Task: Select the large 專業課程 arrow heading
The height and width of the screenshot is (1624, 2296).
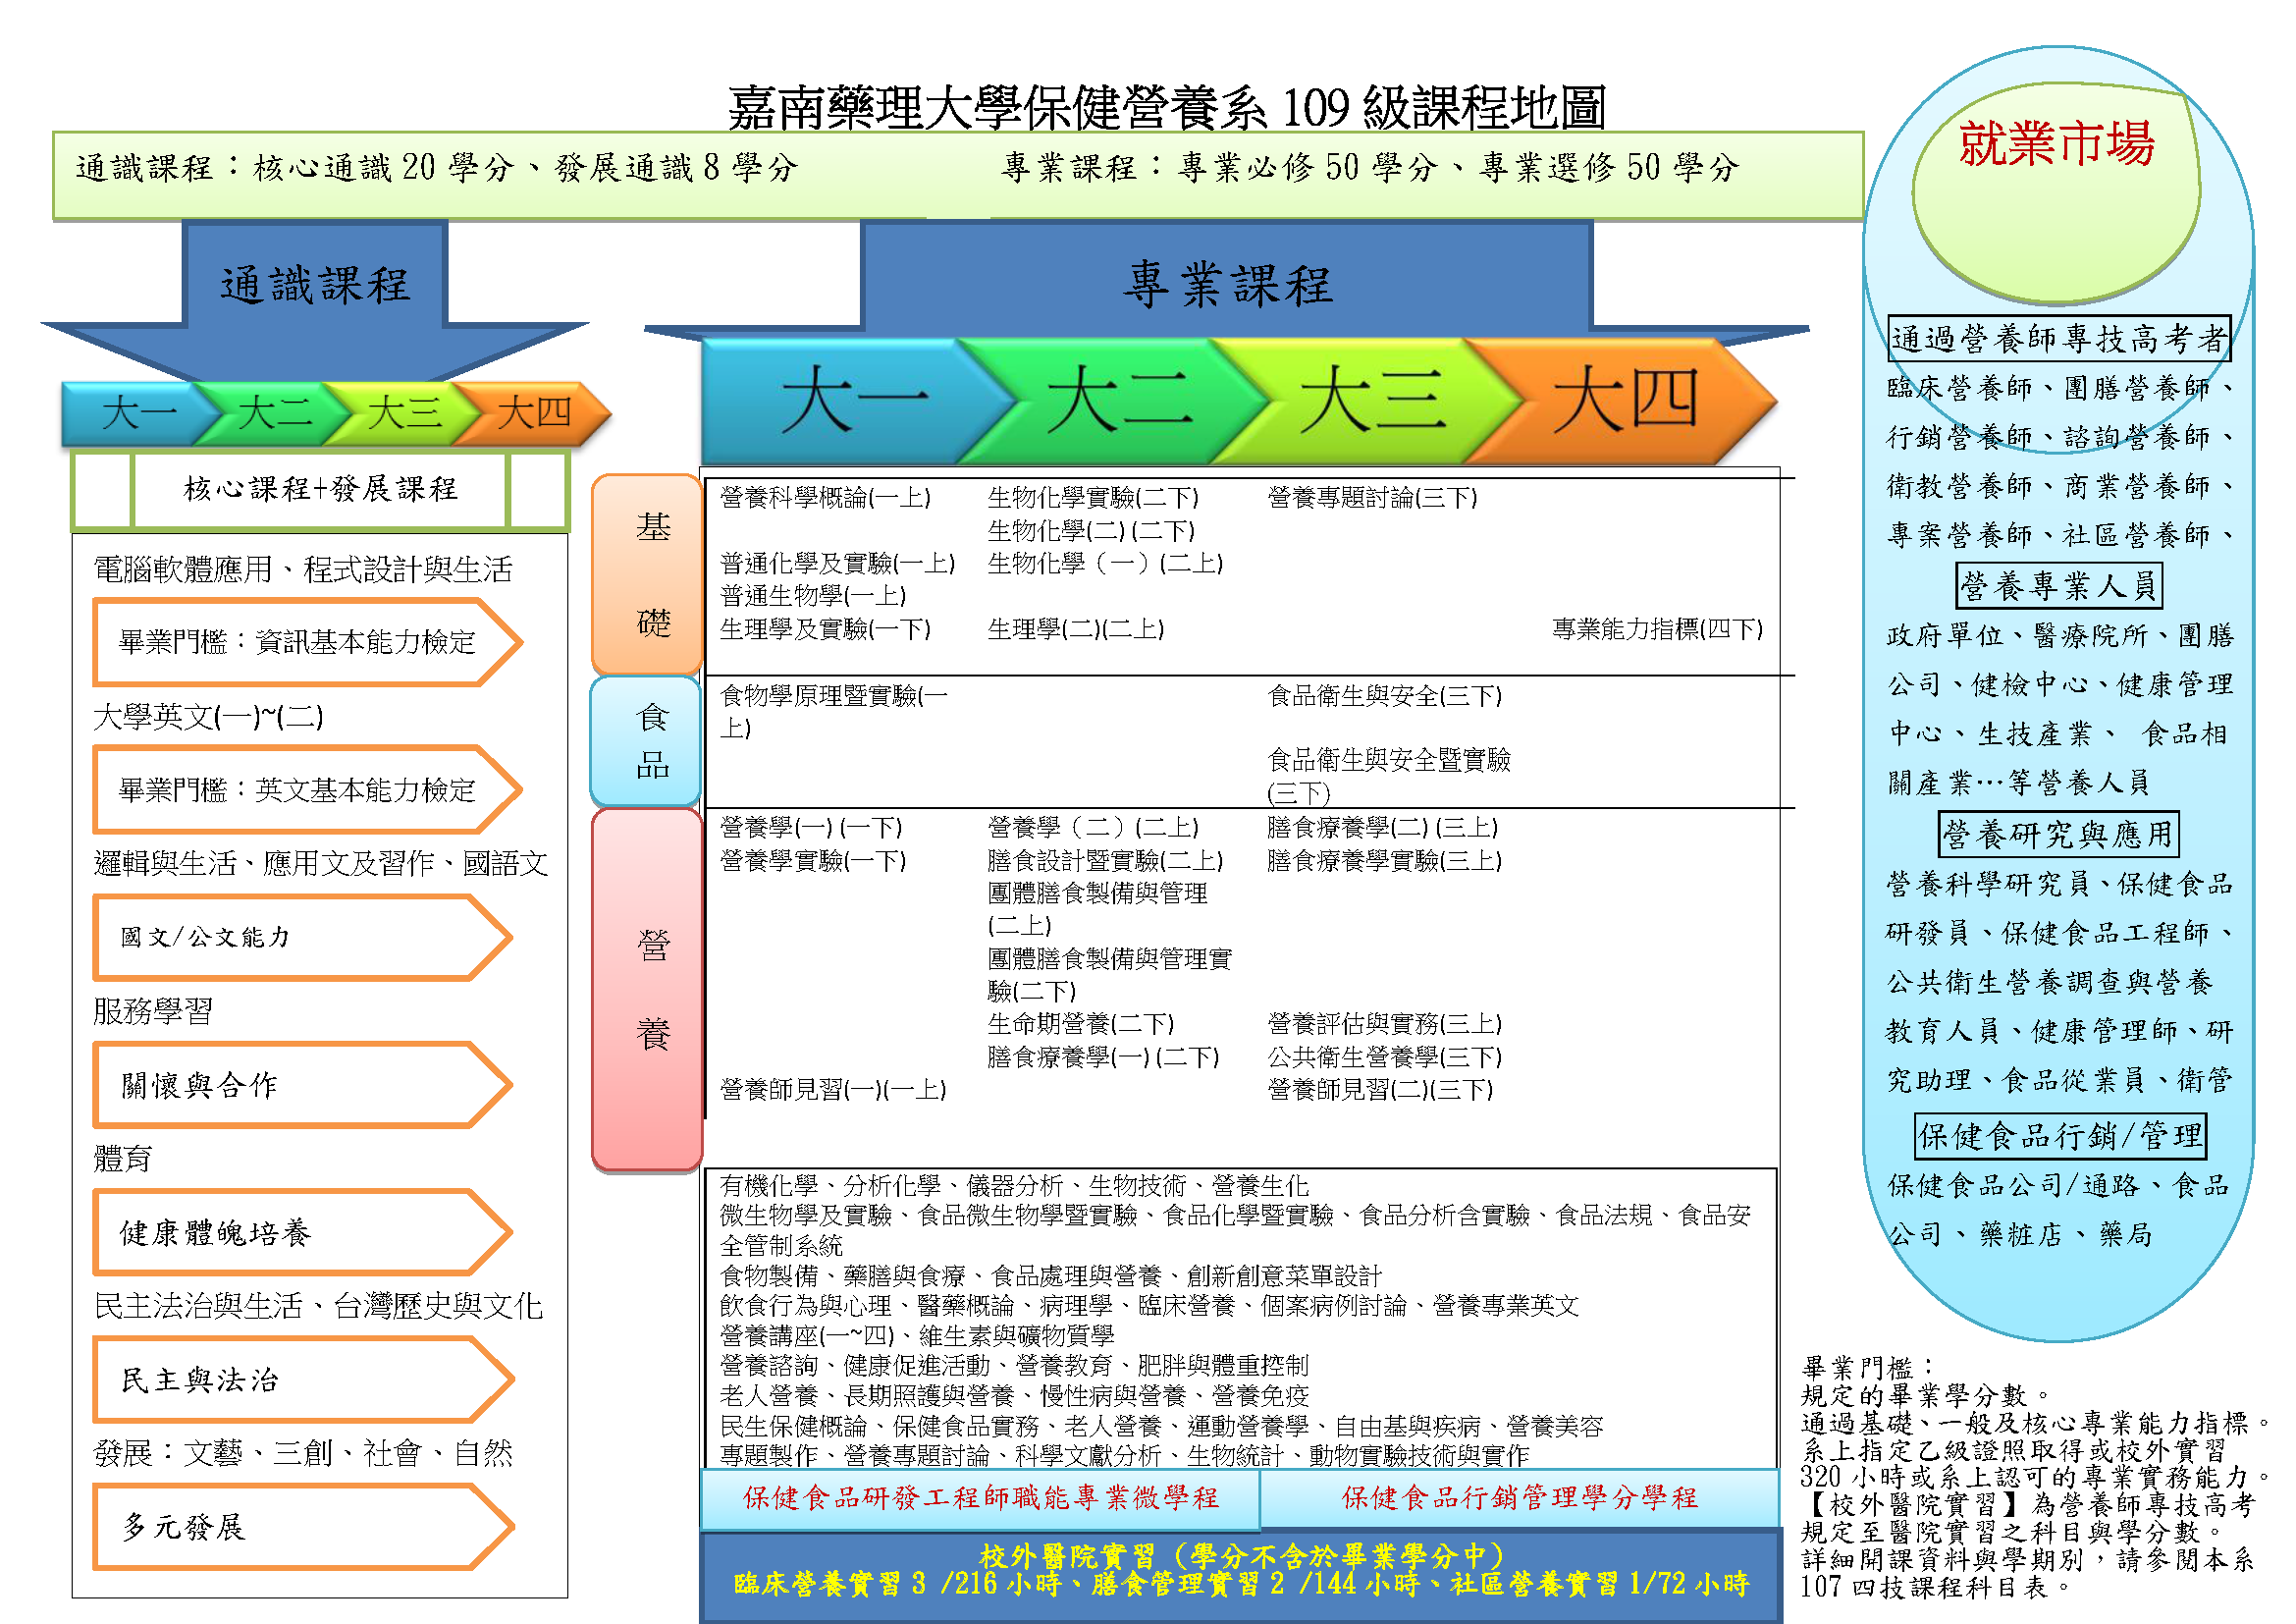Action: pos(1227,284)
